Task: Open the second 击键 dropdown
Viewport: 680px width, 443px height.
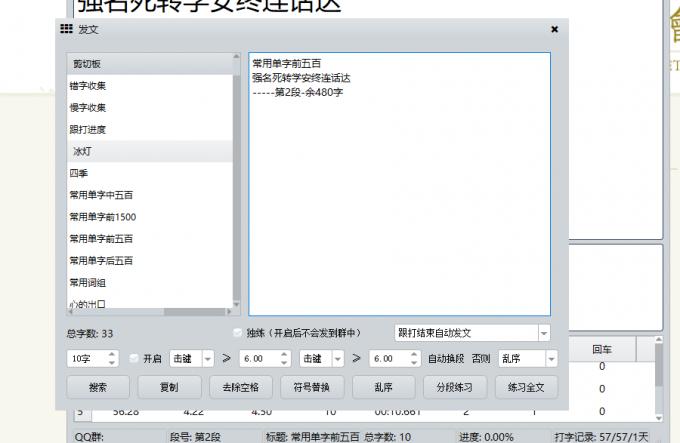Action: (x=337, y=359)
